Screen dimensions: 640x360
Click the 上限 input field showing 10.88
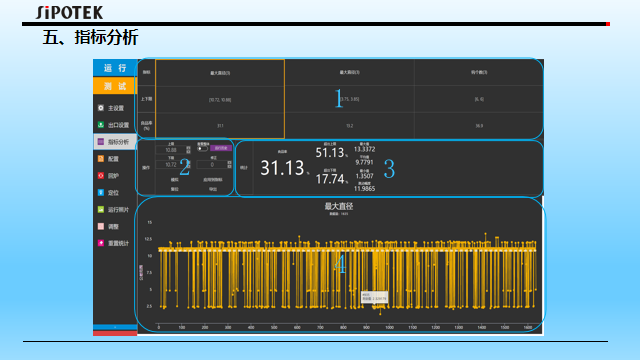tap(171, 150)
